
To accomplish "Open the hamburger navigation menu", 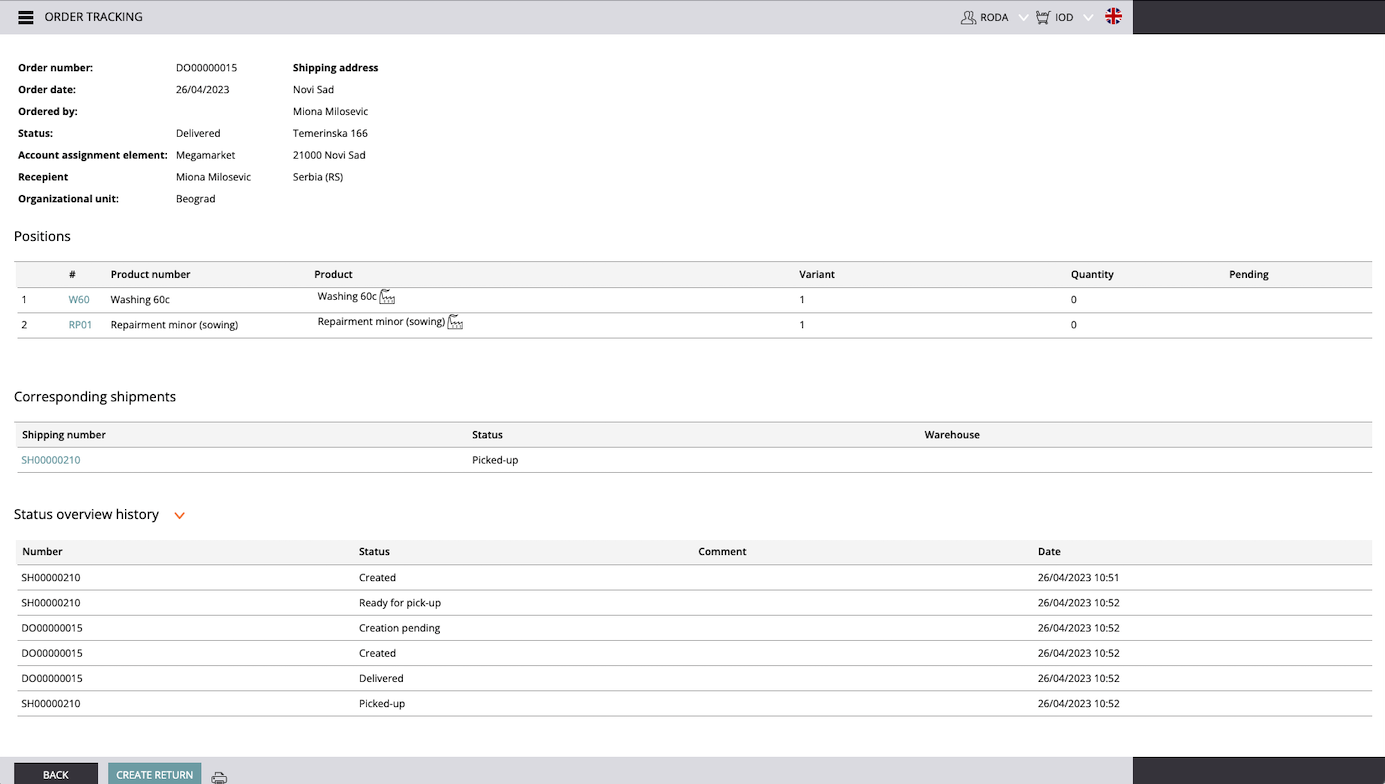I will click(x=26, y=17).
